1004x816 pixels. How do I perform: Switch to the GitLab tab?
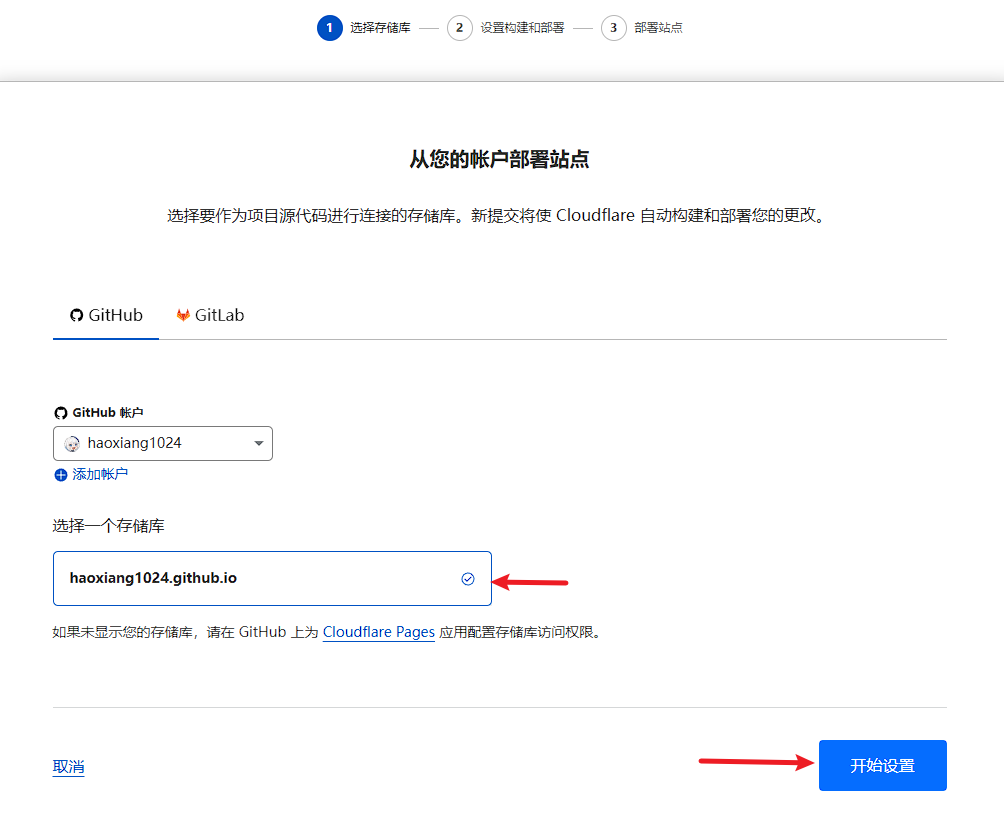pyautogui.click(x=210, y=315)
